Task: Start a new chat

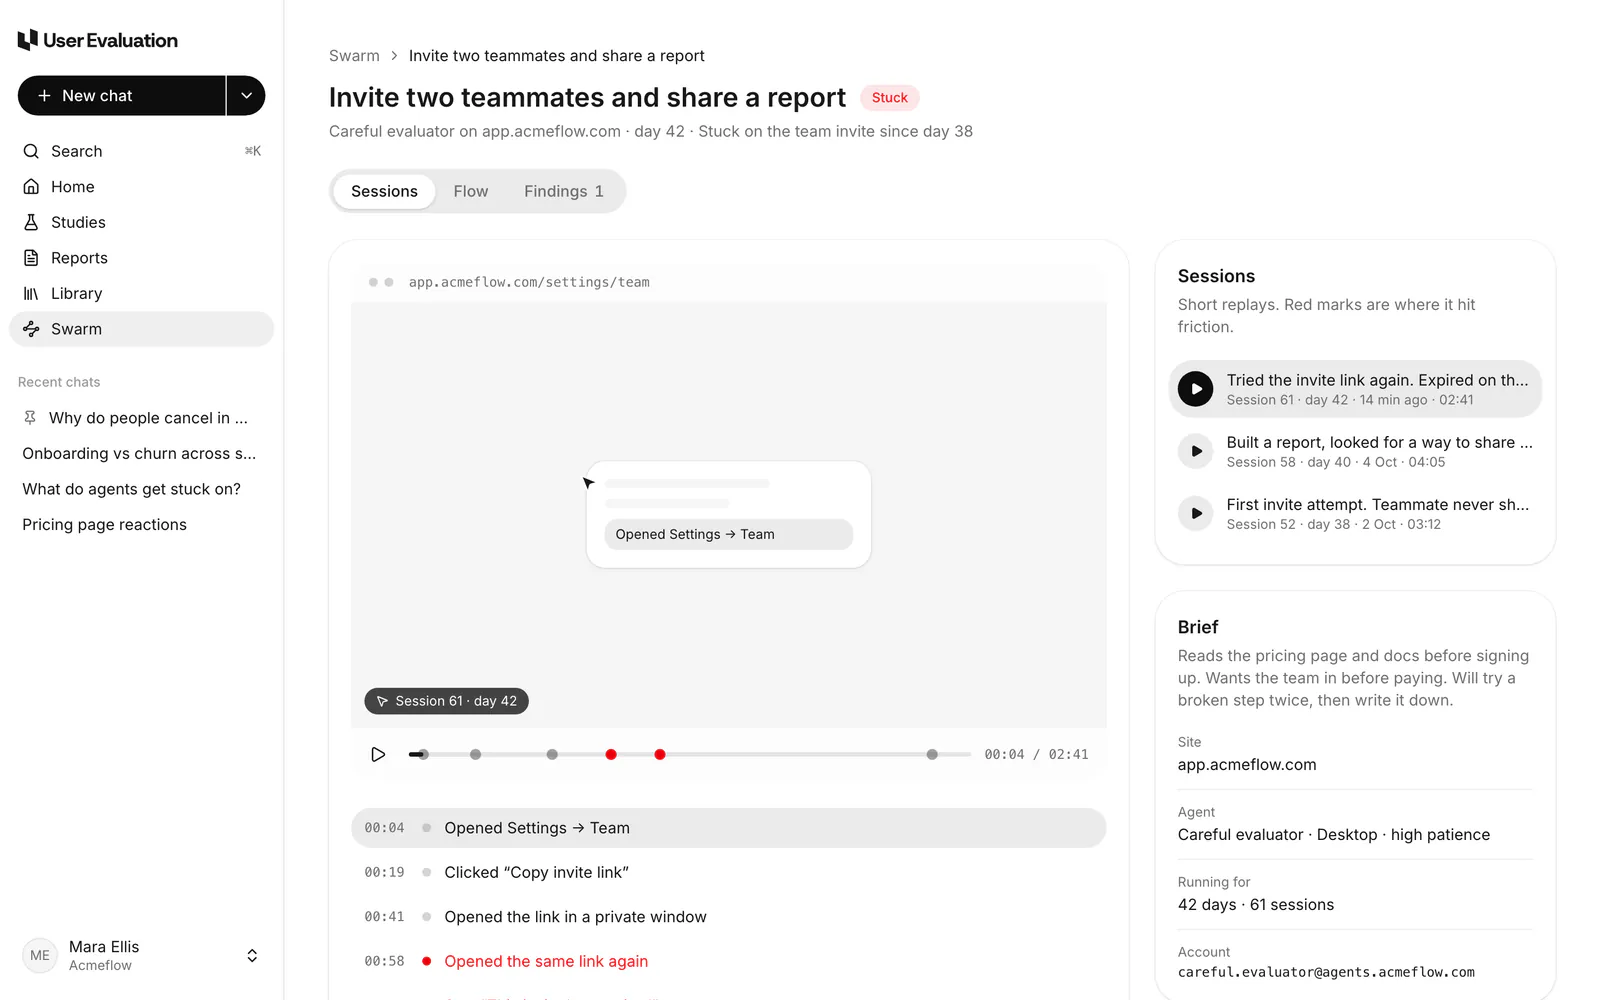Action: (x=121, y=96)
